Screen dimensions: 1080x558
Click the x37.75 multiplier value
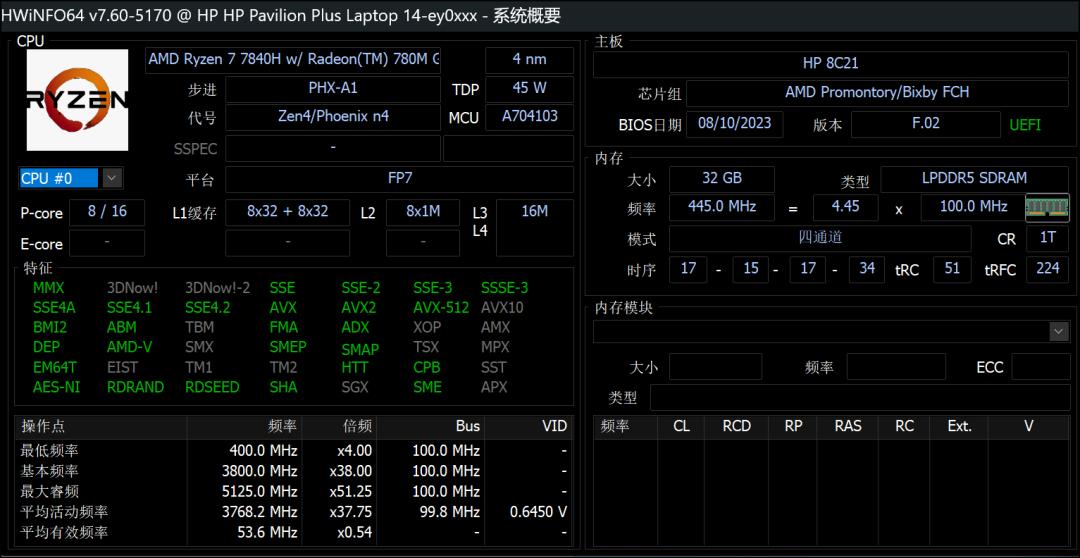coord(351,513)
